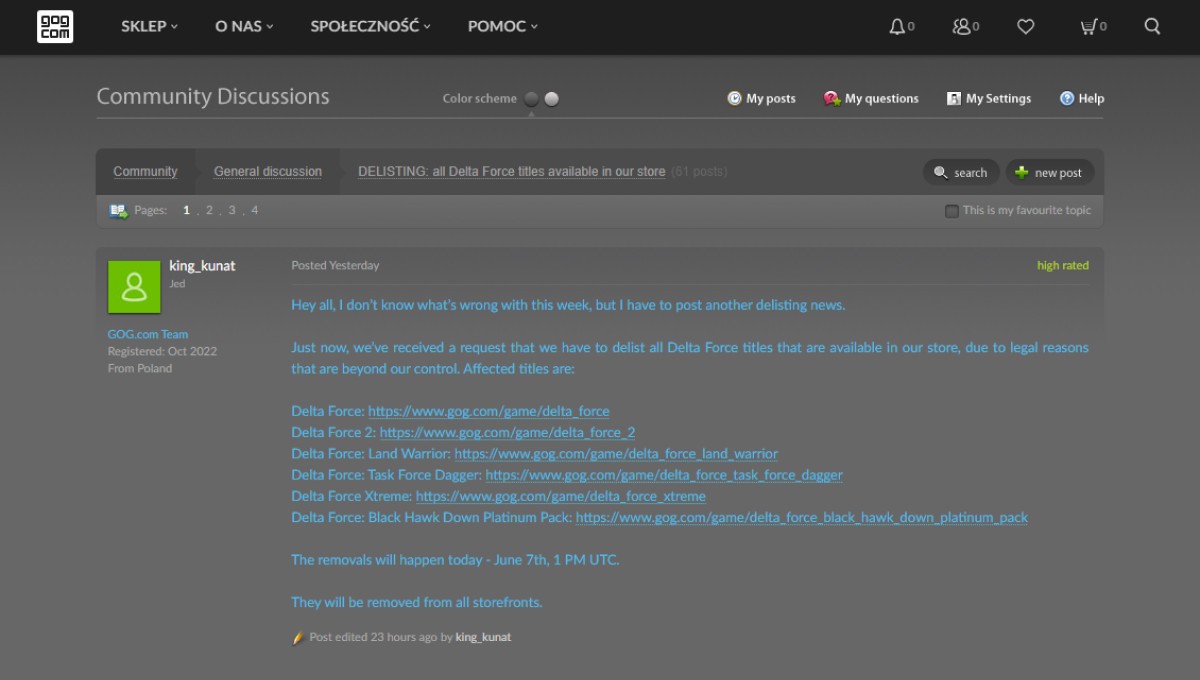Click the Help question mark icon

[1067, 98]
